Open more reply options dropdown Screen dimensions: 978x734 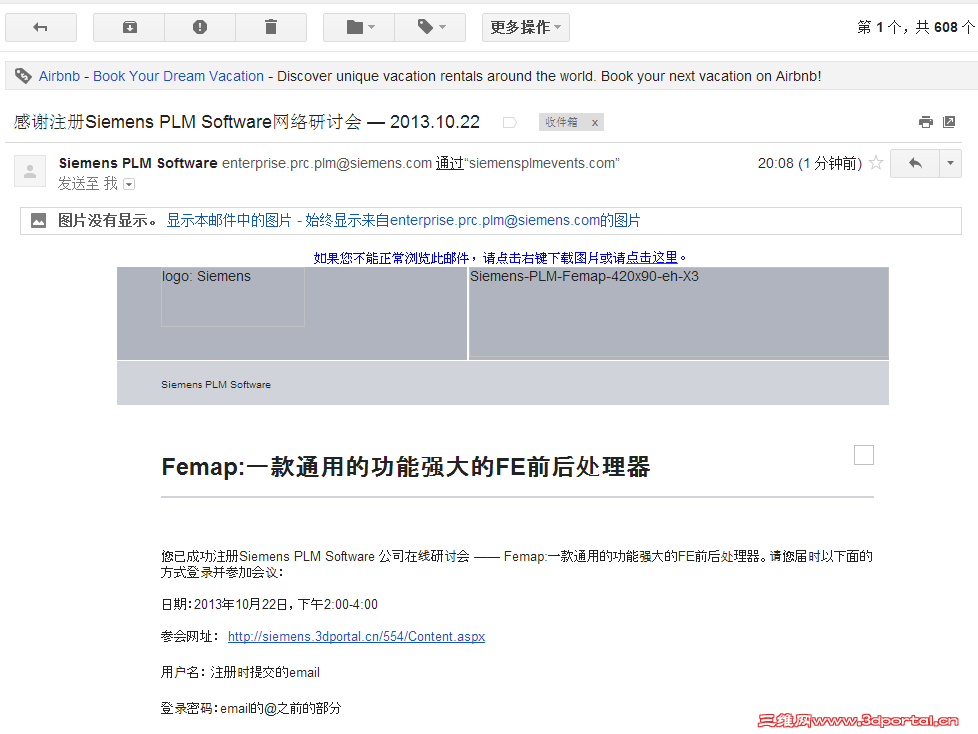pos(951,163)
